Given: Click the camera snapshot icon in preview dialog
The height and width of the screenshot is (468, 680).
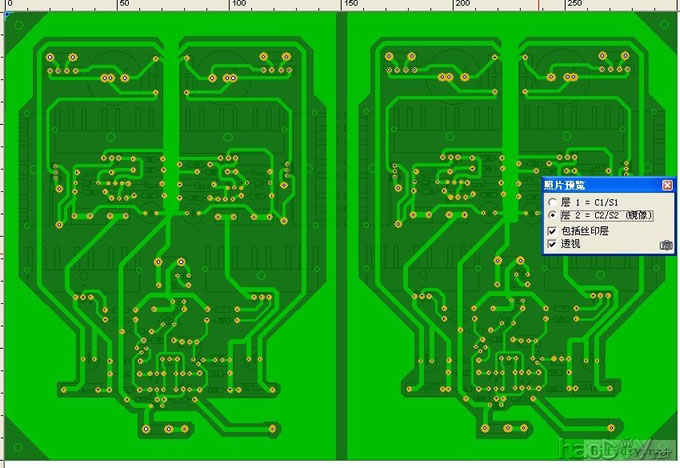Looking at the screenshot, I should tap(665, 244).
